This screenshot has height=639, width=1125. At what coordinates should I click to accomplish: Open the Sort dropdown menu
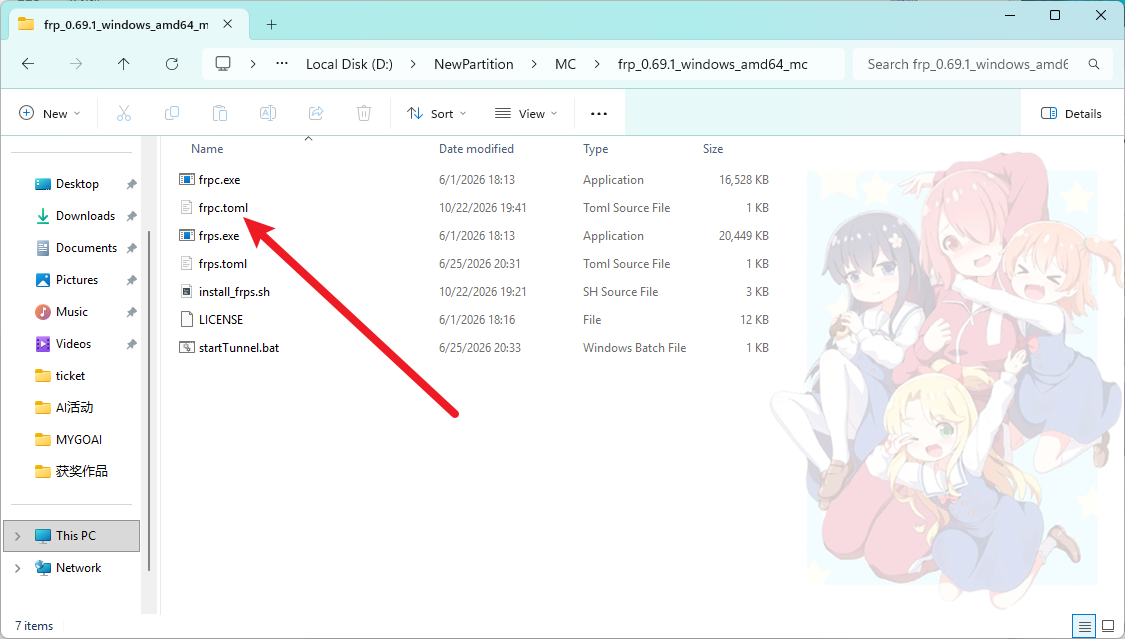[436, 113]
